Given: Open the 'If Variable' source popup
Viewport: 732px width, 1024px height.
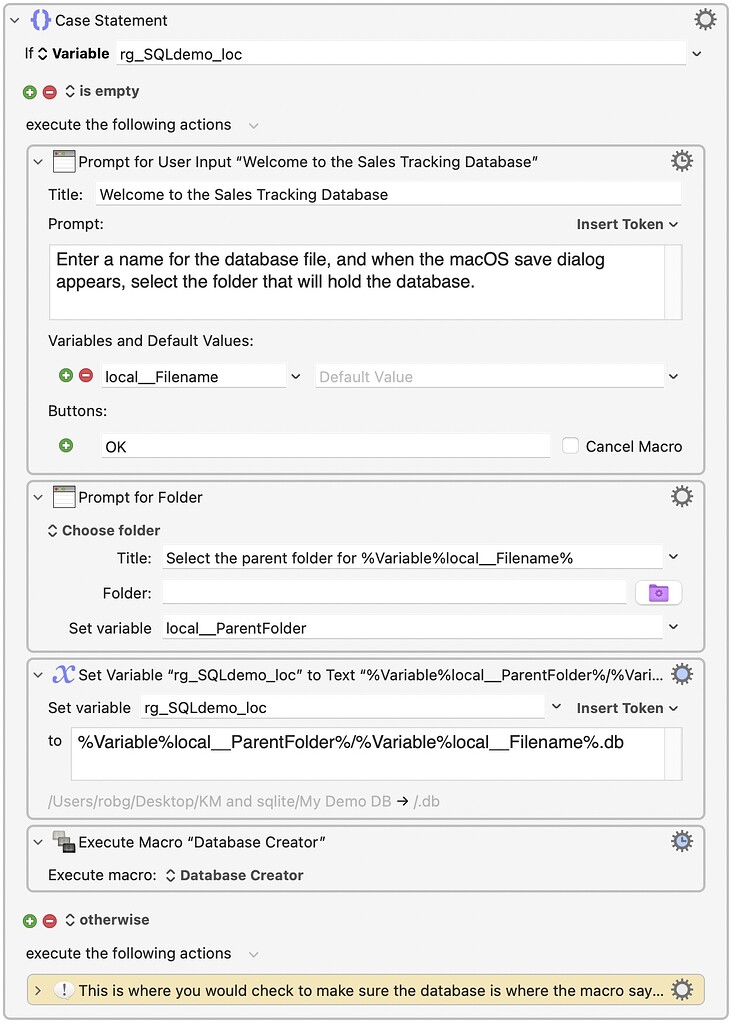Looking at the screenshot, I should [73, 54].
